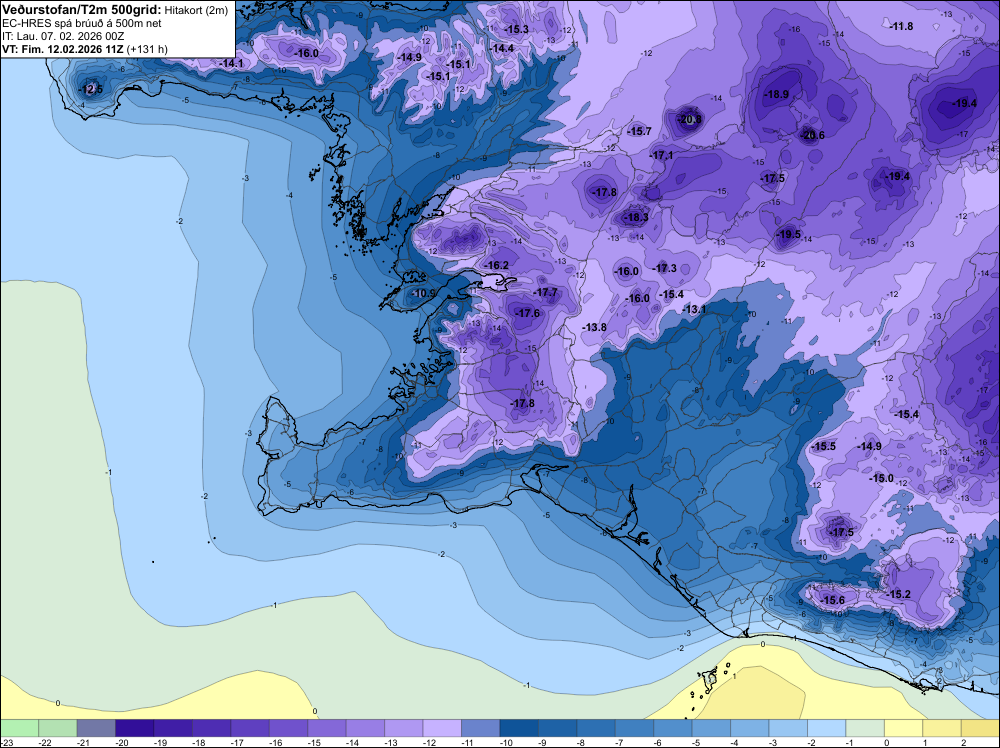This screenshot has width=1000, height=748.
Task: Click the title text 'Veðurstofan/T2m 500grid:'
Action: [x=82, y=10]
